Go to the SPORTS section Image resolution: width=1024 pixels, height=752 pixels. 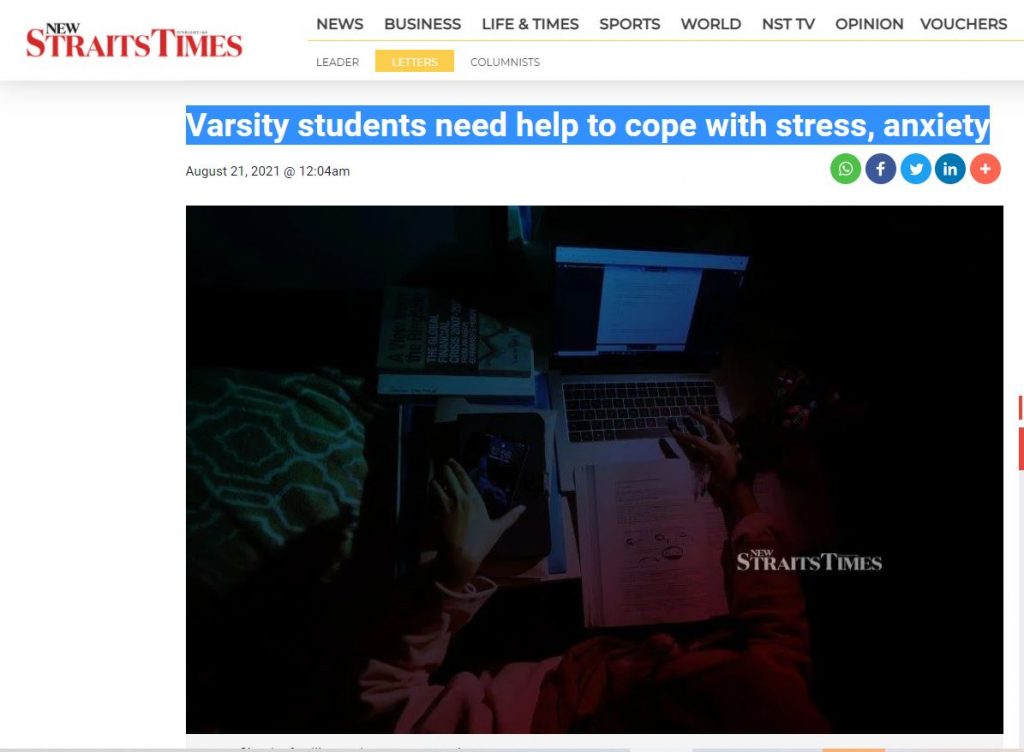point(630,24)
